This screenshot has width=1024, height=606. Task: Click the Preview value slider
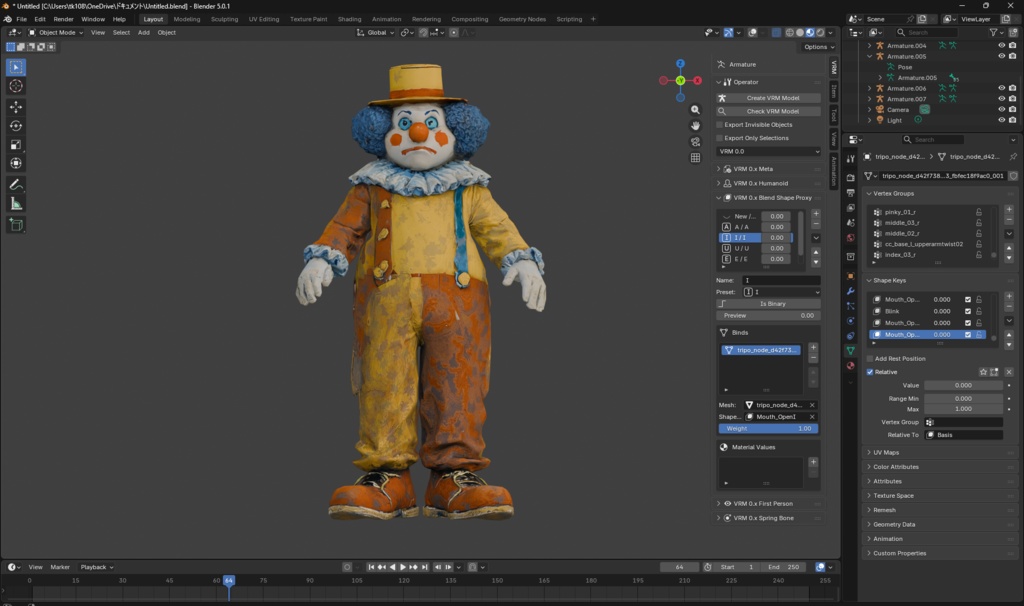coord(768,315)
